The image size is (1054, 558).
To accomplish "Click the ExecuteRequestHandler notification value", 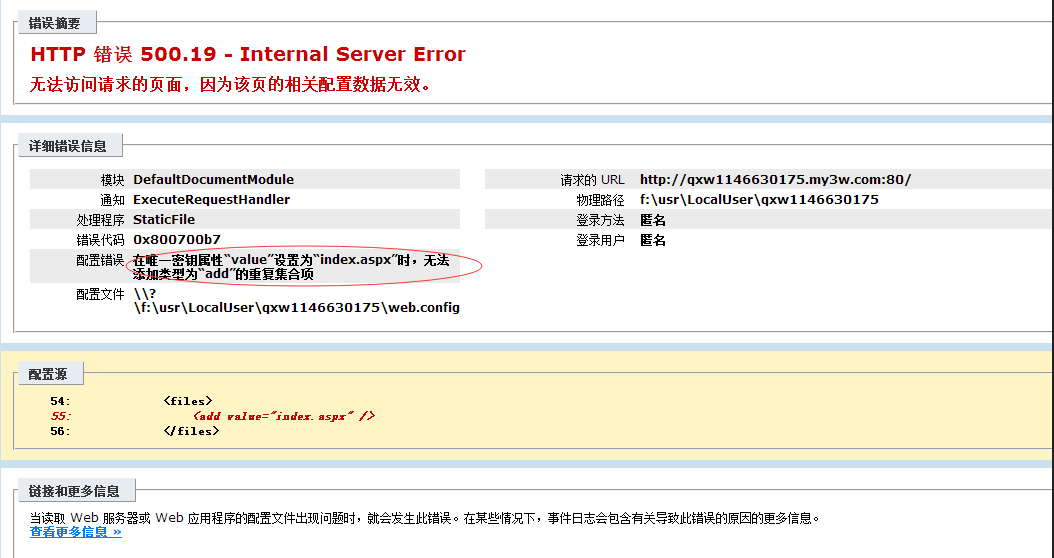I will pyautogui.click(x=211, y=200).
